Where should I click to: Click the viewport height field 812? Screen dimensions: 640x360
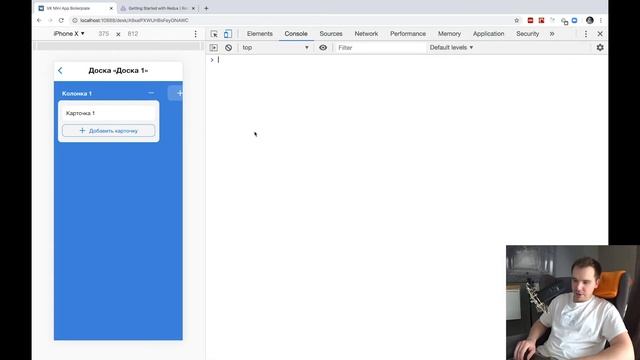pos(133,34)
